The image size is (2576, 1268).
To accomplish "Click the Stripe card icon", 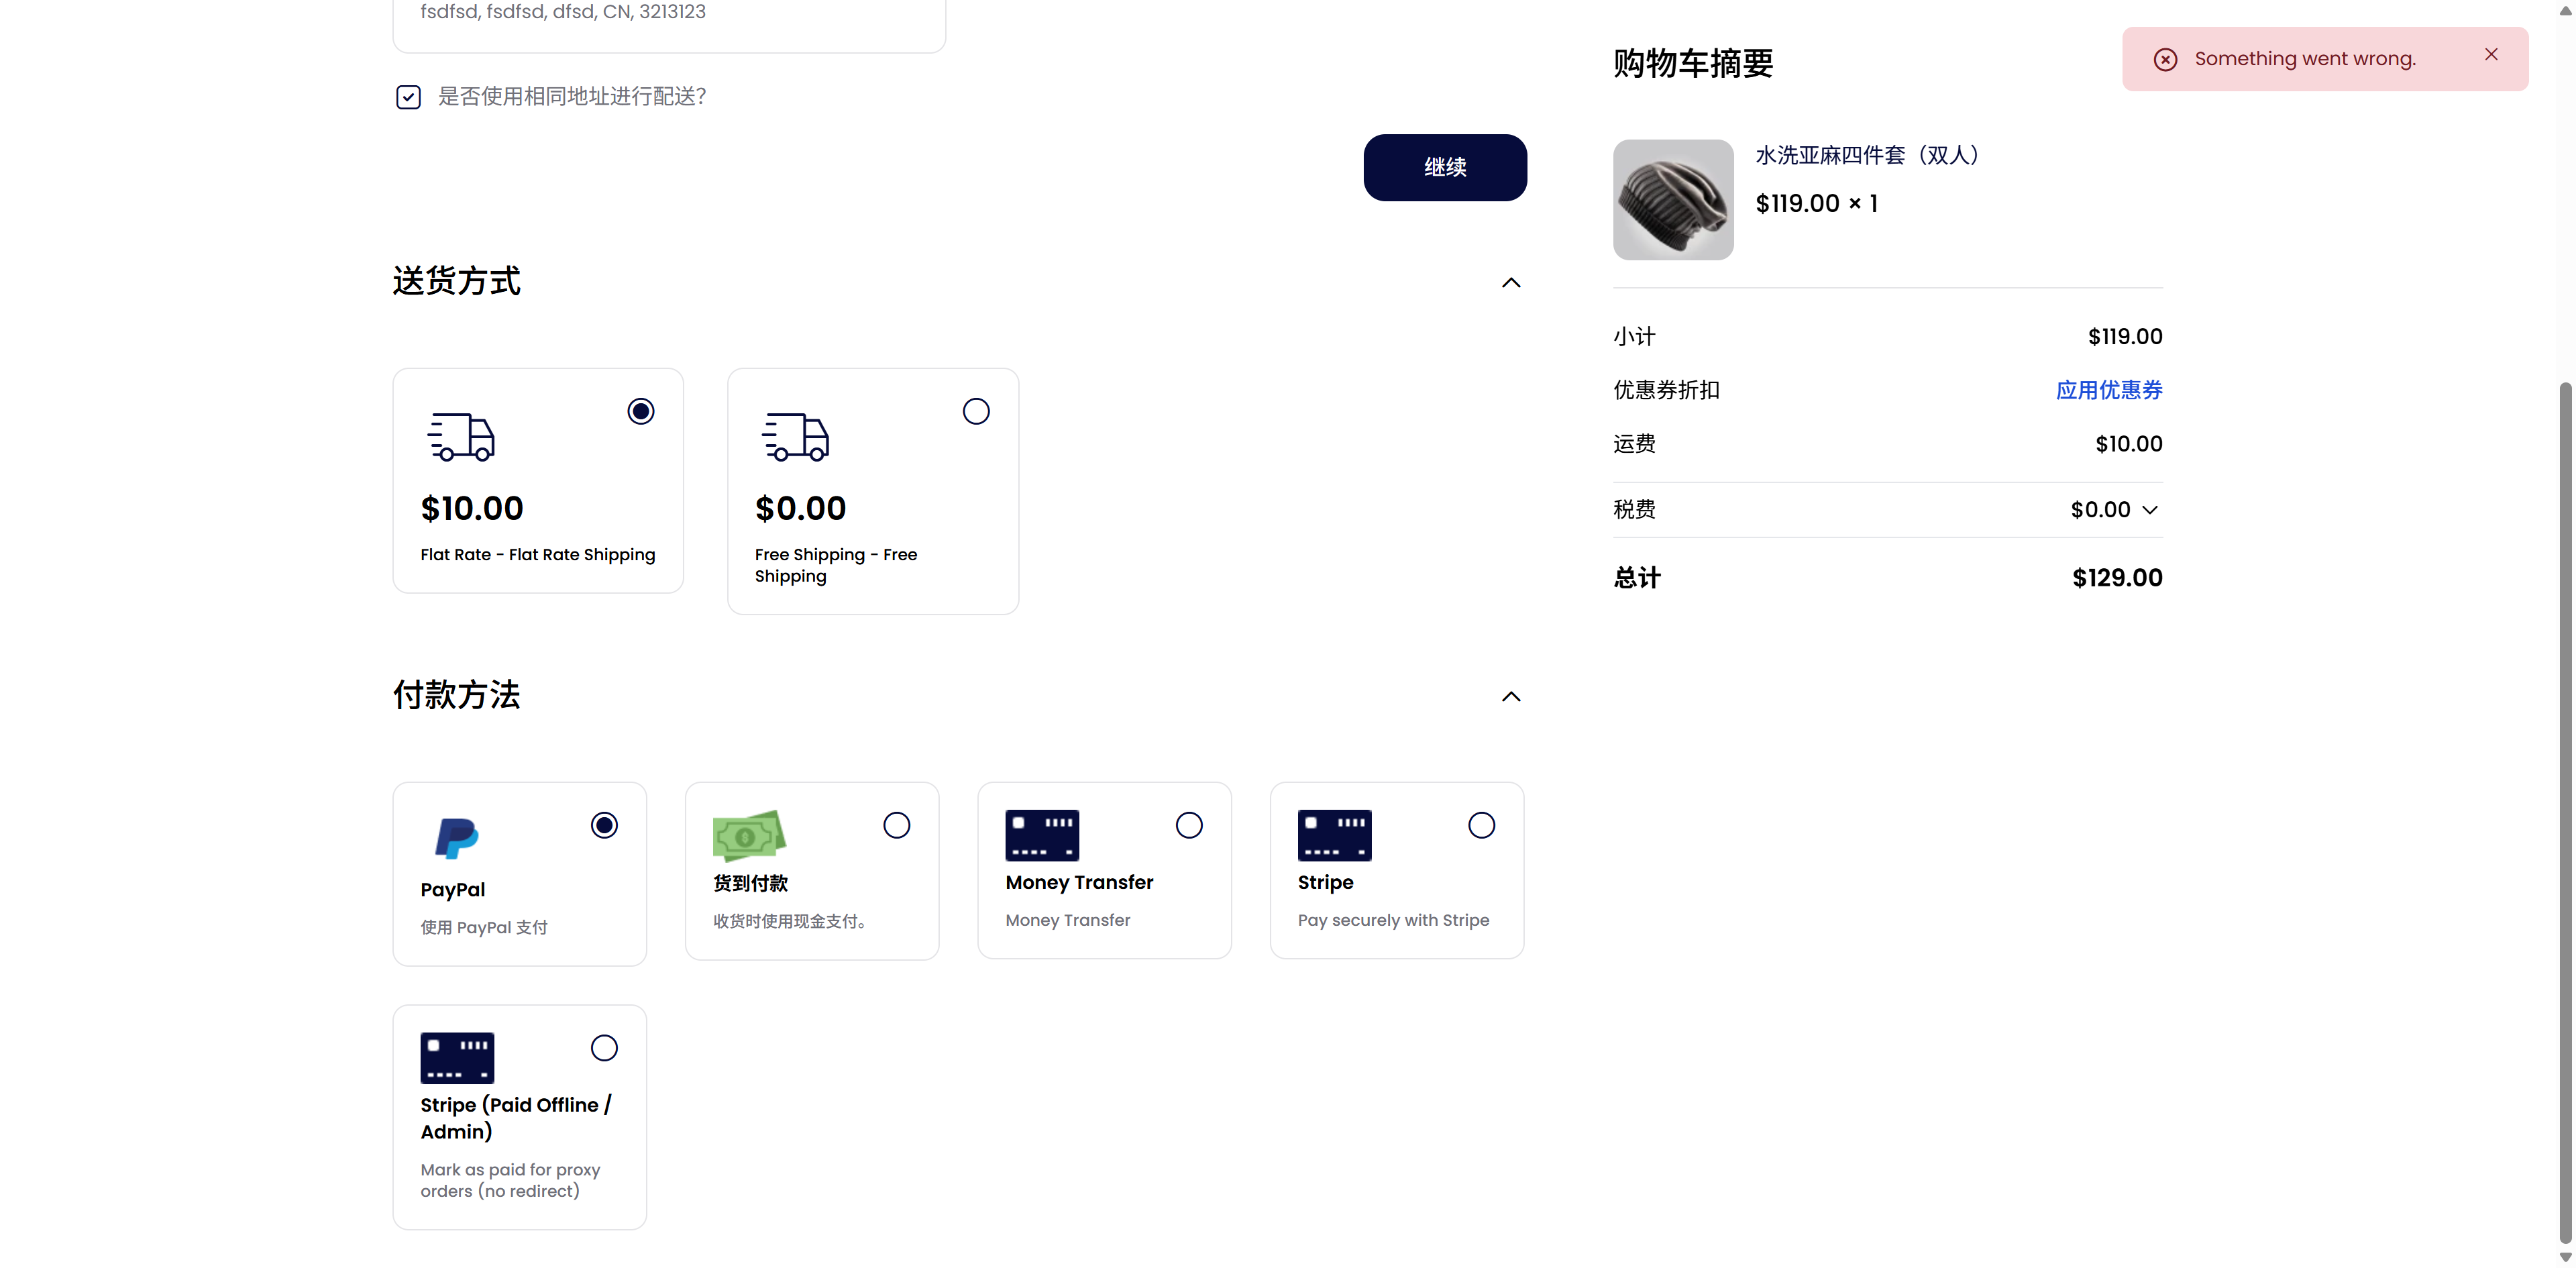I will tap(1334, 835).
